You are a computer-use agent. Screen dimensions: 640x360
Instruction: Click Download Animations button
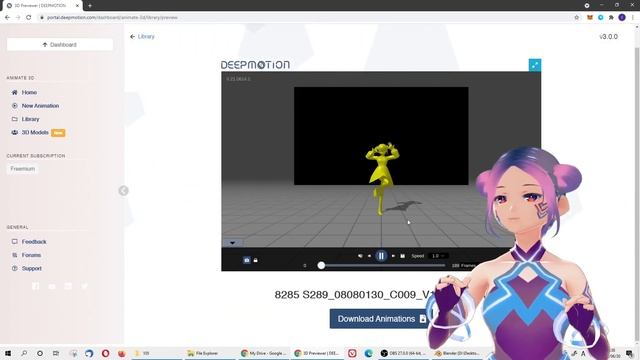coord(381,319)
